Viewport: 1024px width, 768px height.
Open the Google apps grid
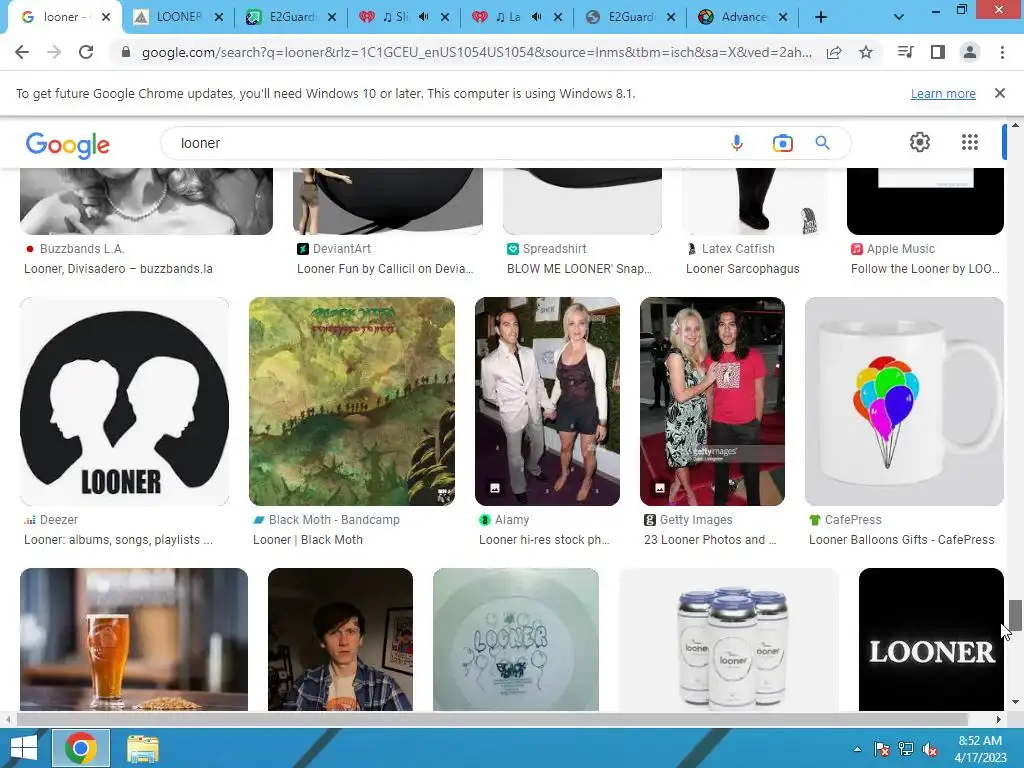pos(970,142)
